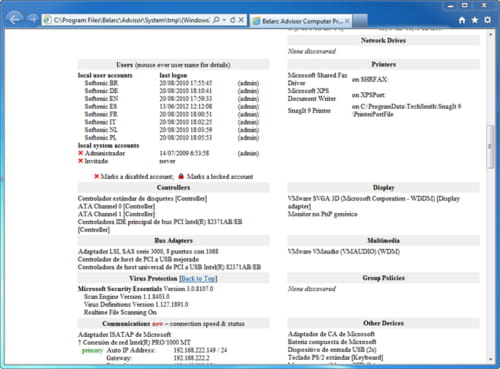This screenshot has width=500, height=369.
Task: Click Microsoft XPS Document Writer entry
Action: coord(312,95)
